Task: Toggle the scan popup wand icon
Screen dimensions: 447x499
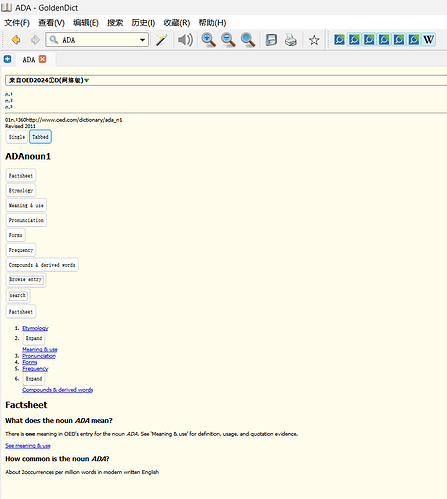Action: click(162, 40)
